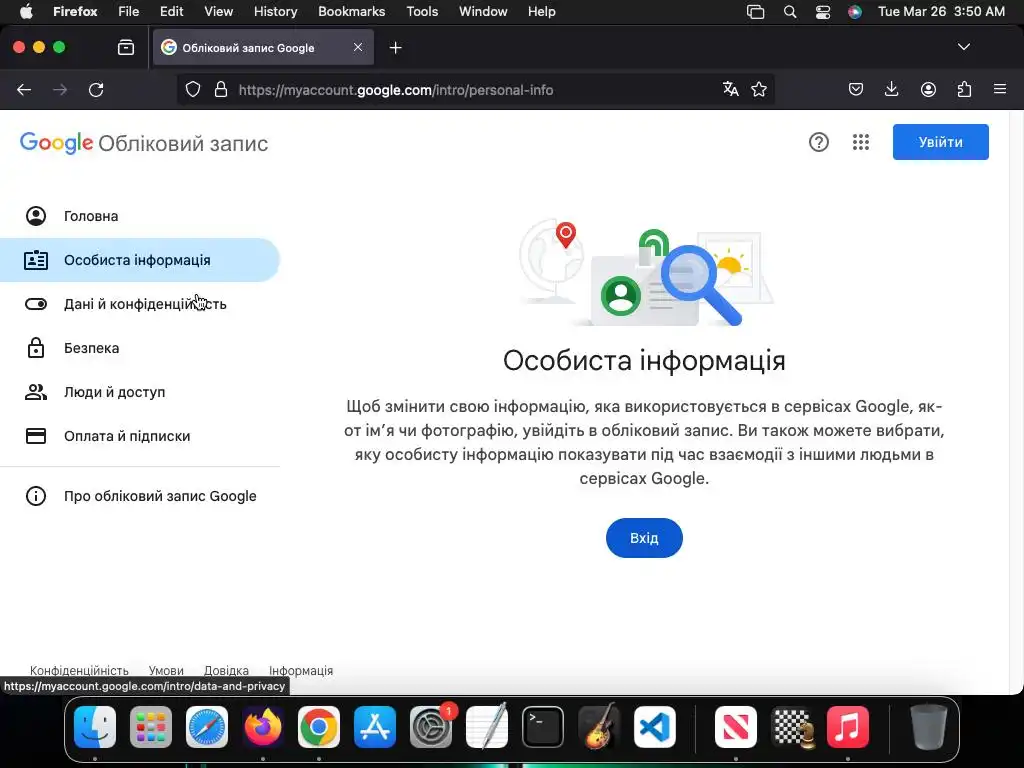Open Music app from the Dock
This screenshot has height=768, width=1024.
coord(848,727)
